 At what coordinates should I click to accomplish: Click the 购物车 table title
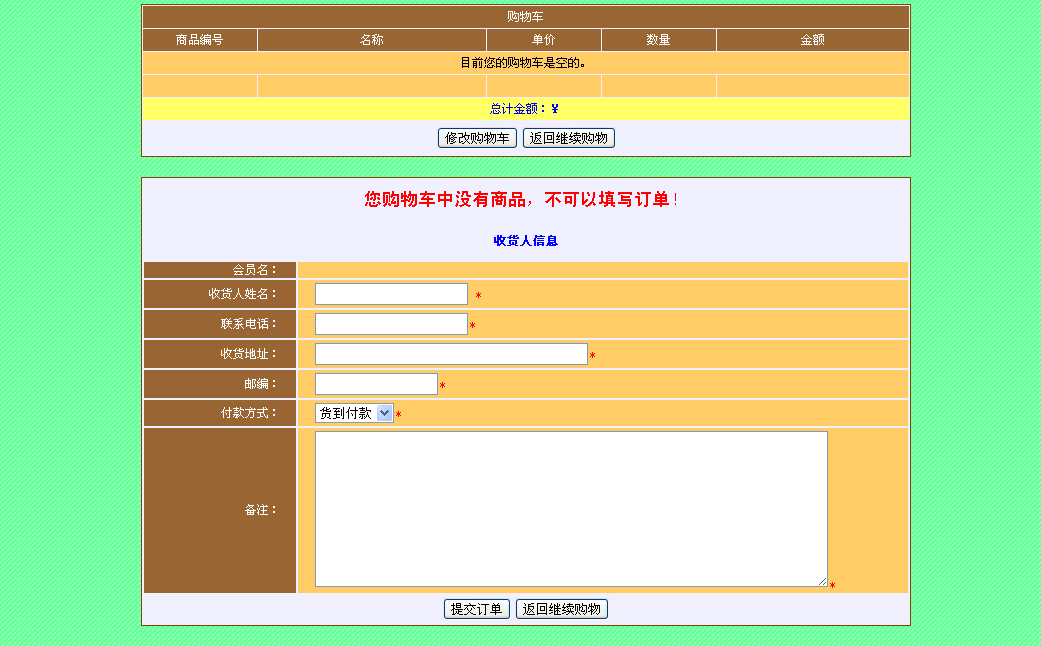[x=525, y=17]
